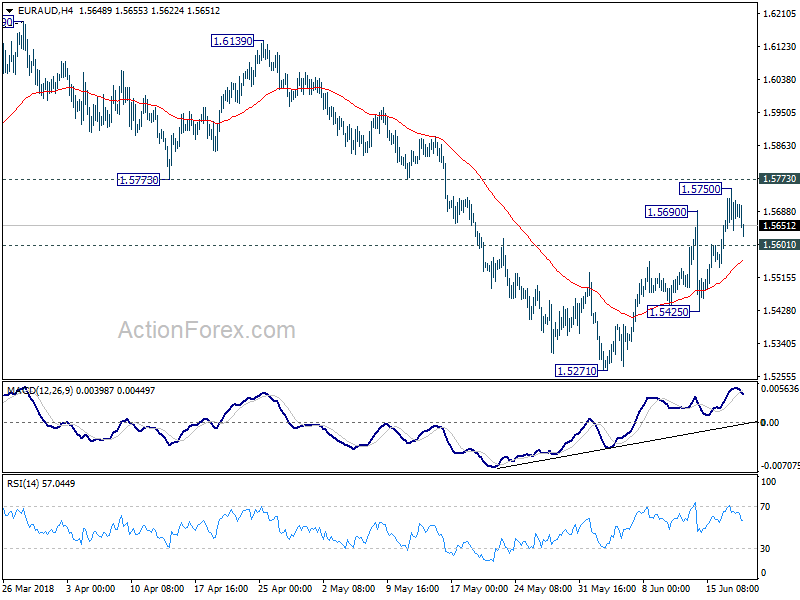
Task: Click the EURAUD,H4 symbol title
Action: point(45,10)
